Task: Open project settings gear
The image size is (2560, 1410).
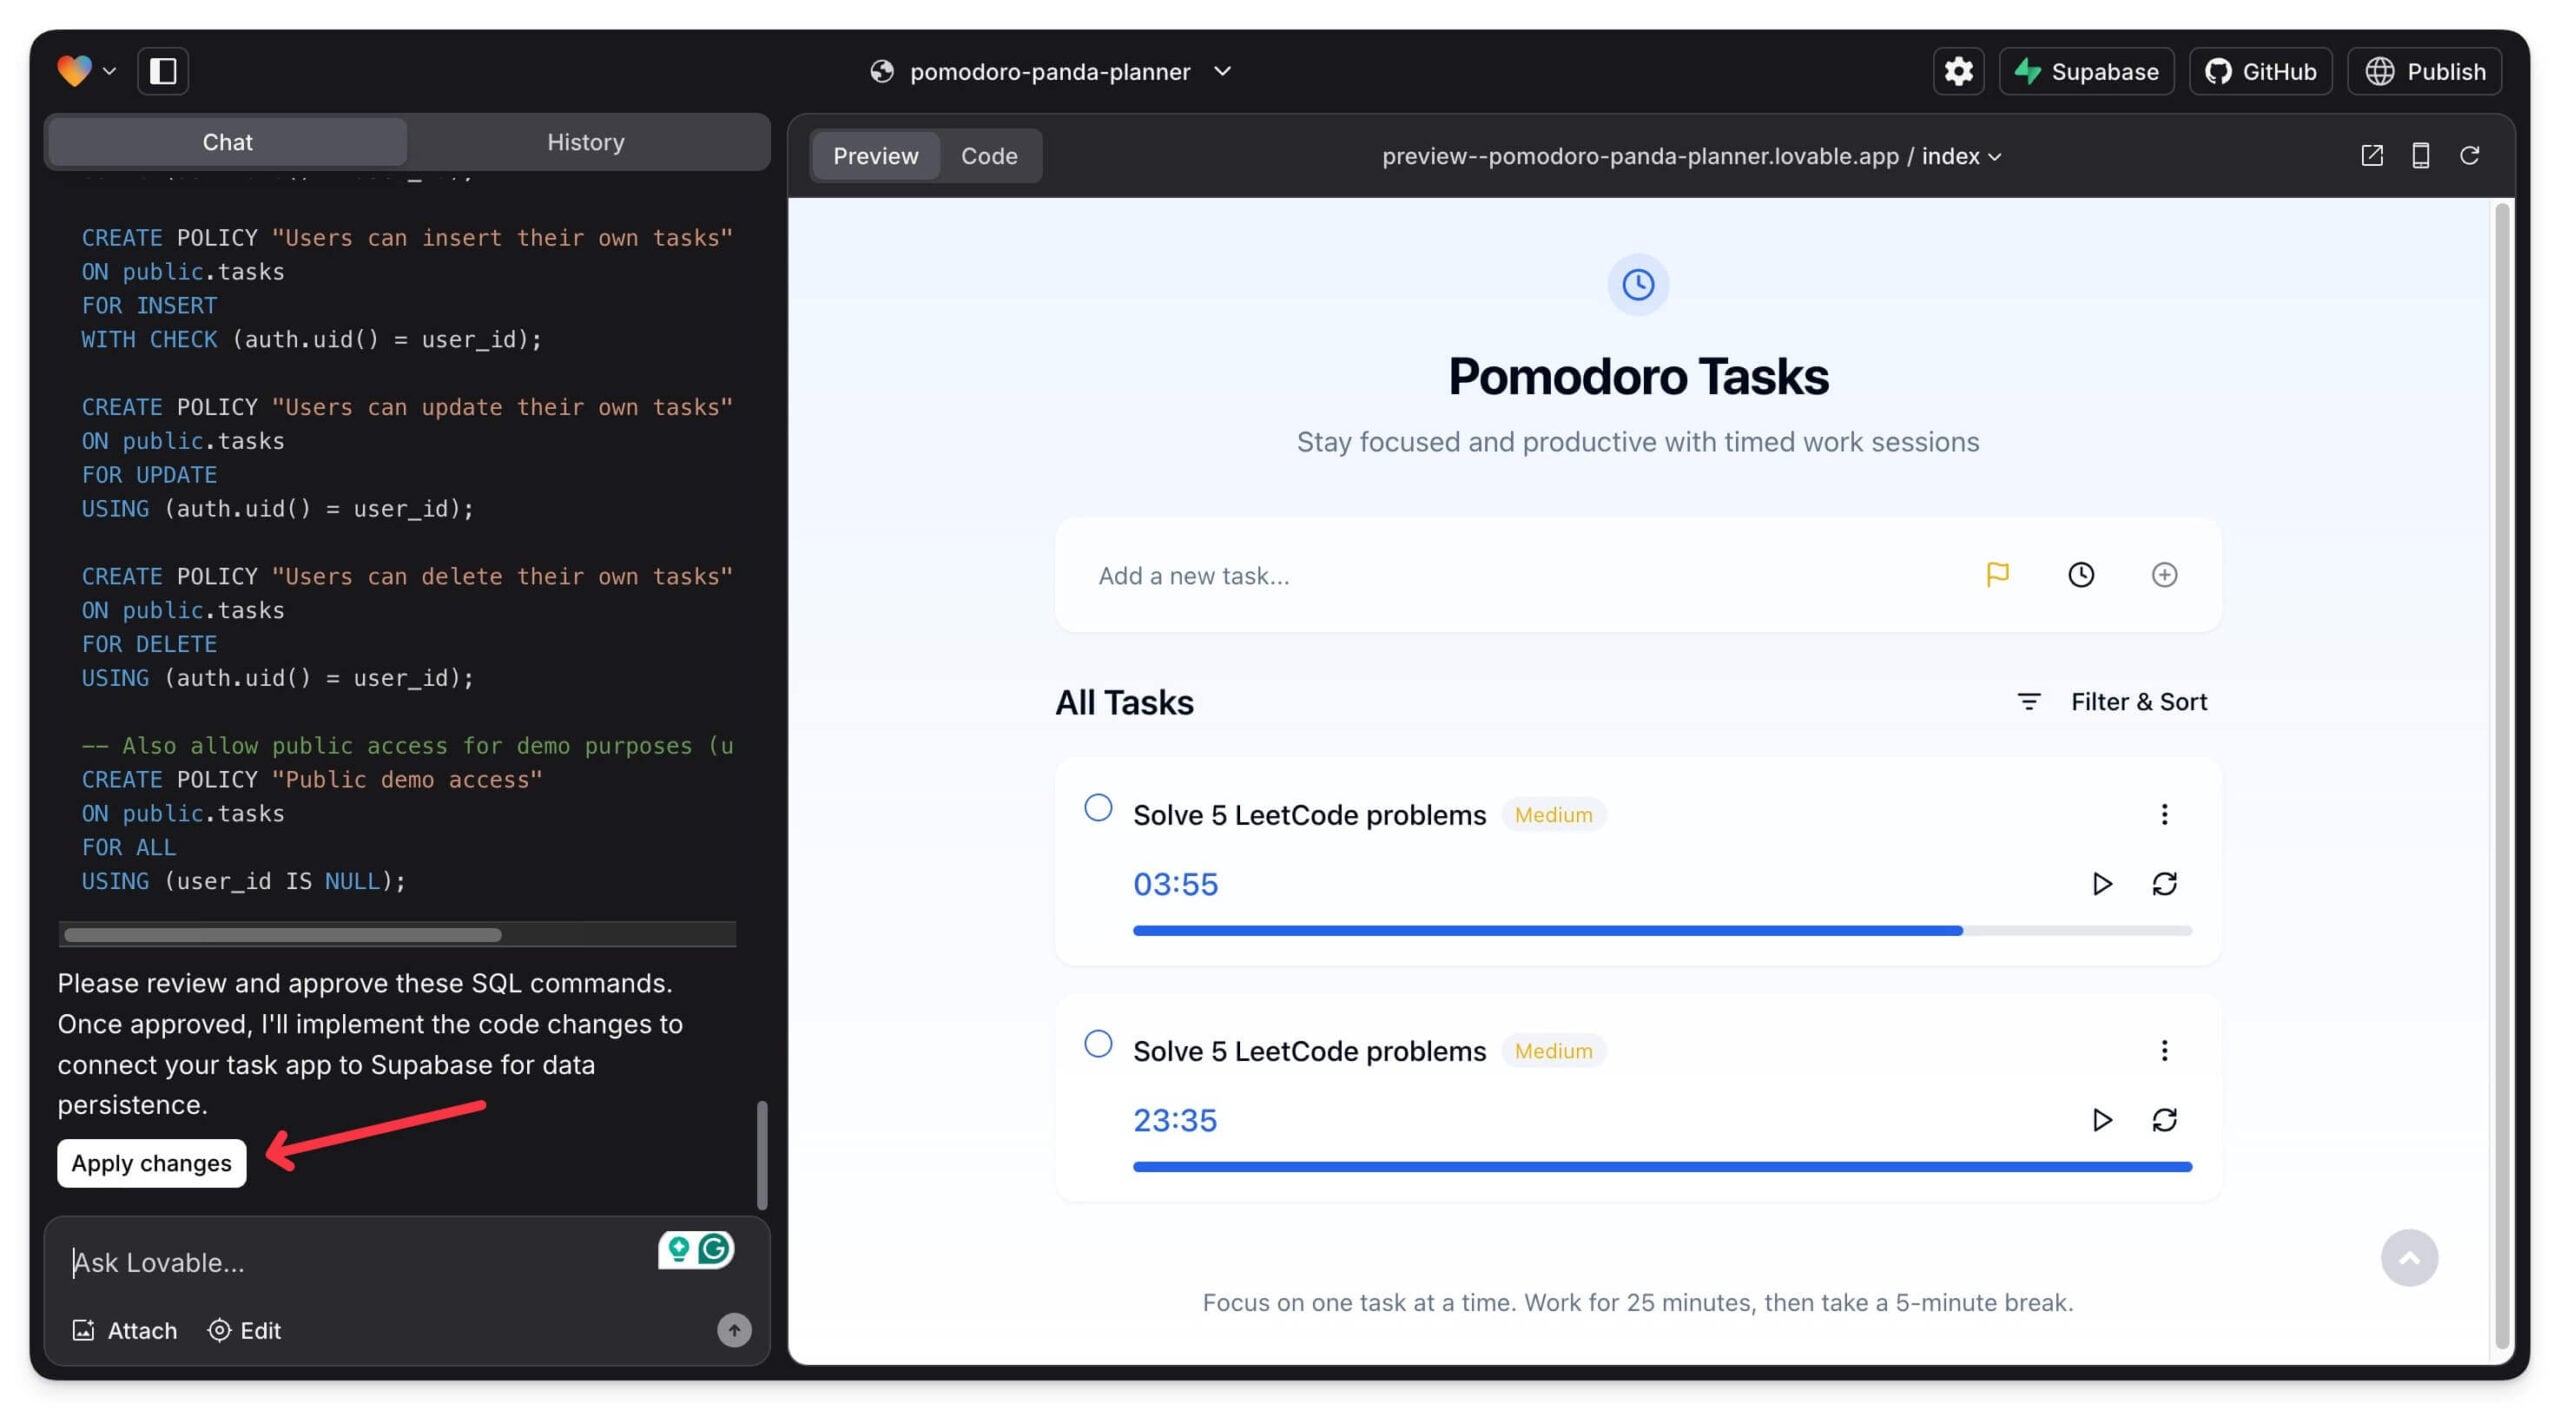Action: [x=1958, y=71]
